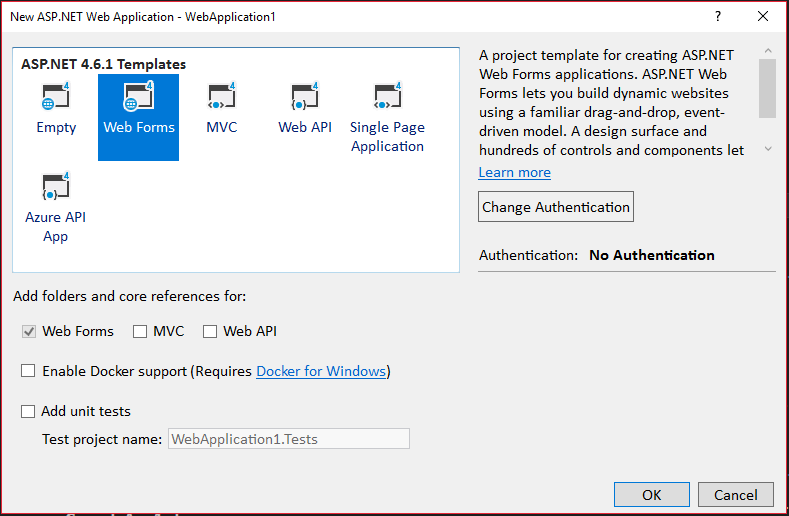Select the Empty template icon
The image size is (789, 516).
point(55,96)
